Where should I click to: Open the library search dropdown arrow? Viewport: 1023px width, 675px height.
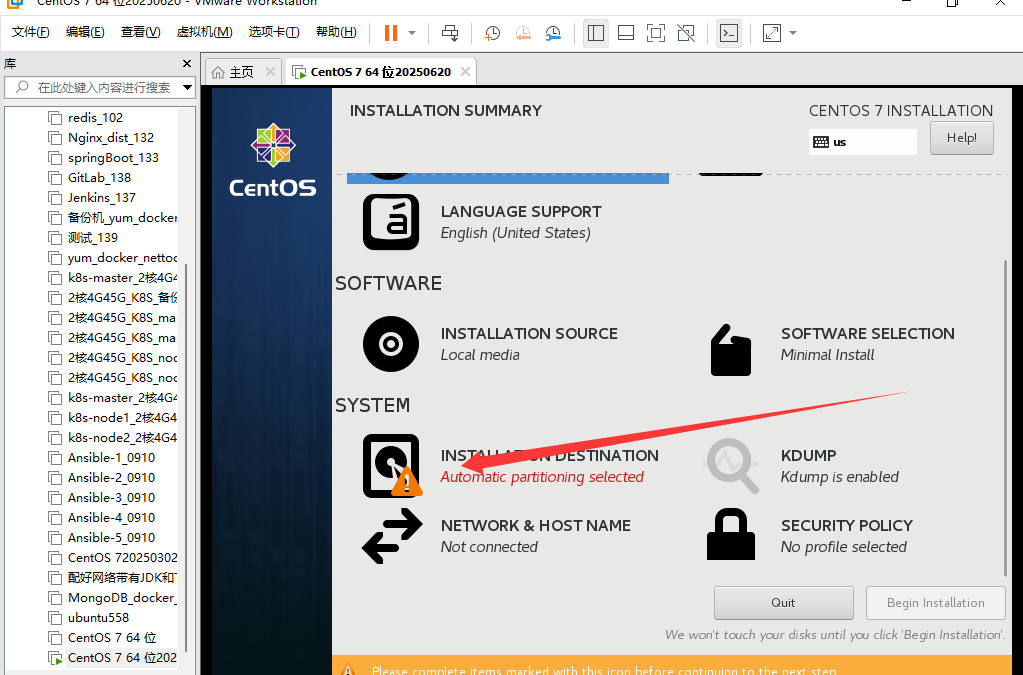[x=187, y=87]
